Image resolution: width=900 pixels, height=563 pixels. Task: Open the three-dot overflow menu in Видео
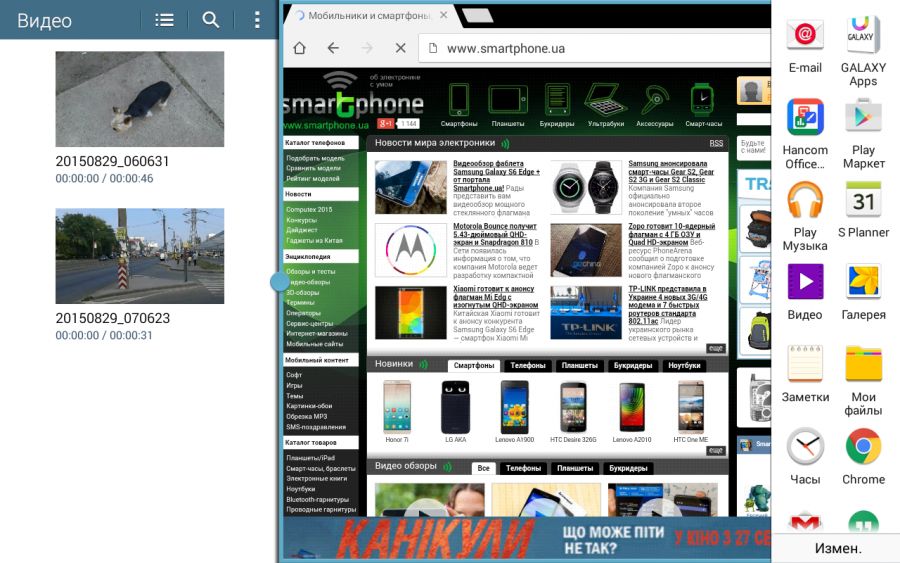257,20
